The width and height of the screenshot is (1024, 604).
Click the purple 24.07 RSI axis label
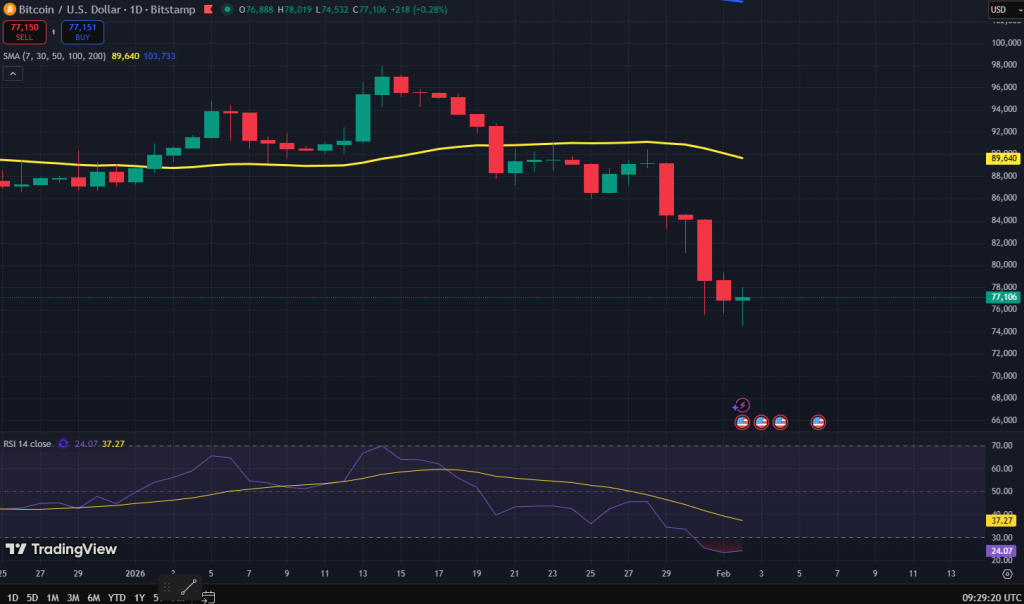1000,551
